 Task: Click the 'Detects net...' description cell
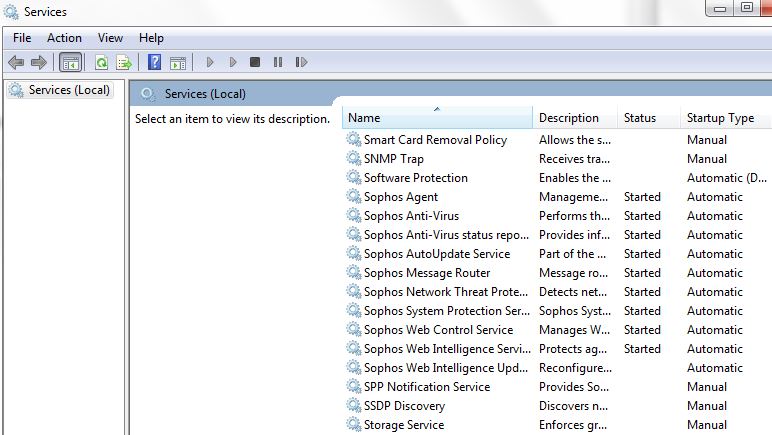pyautogui.click(x=573, y=292)
